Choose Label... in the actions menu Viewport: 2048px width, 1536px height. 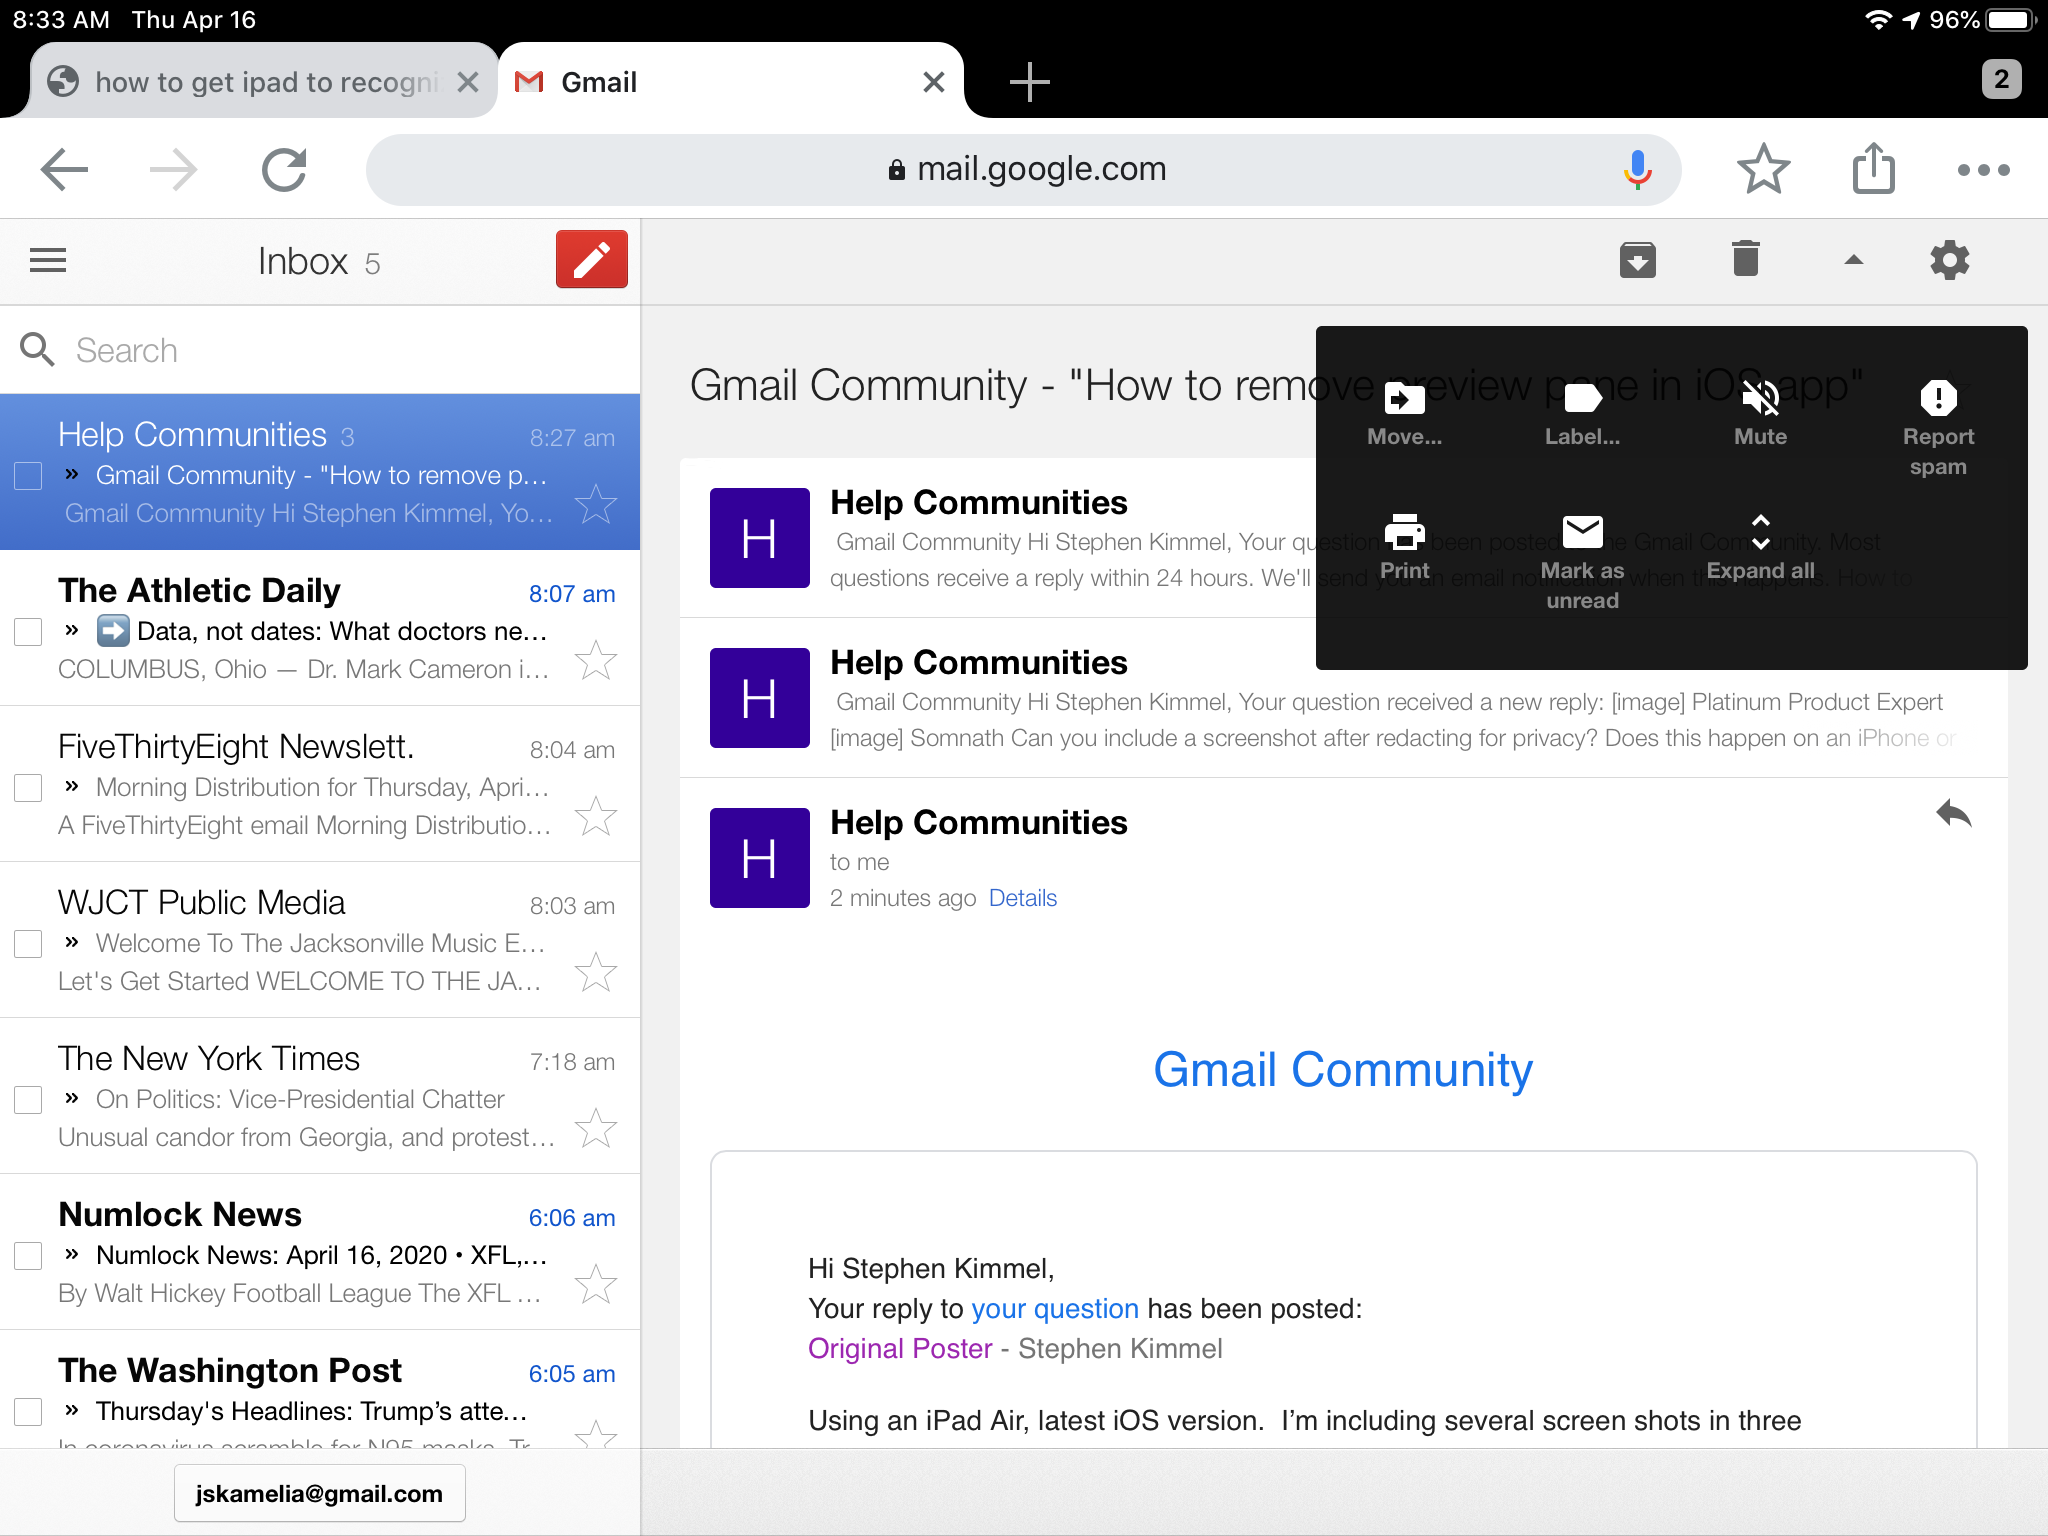[1582, 414]
